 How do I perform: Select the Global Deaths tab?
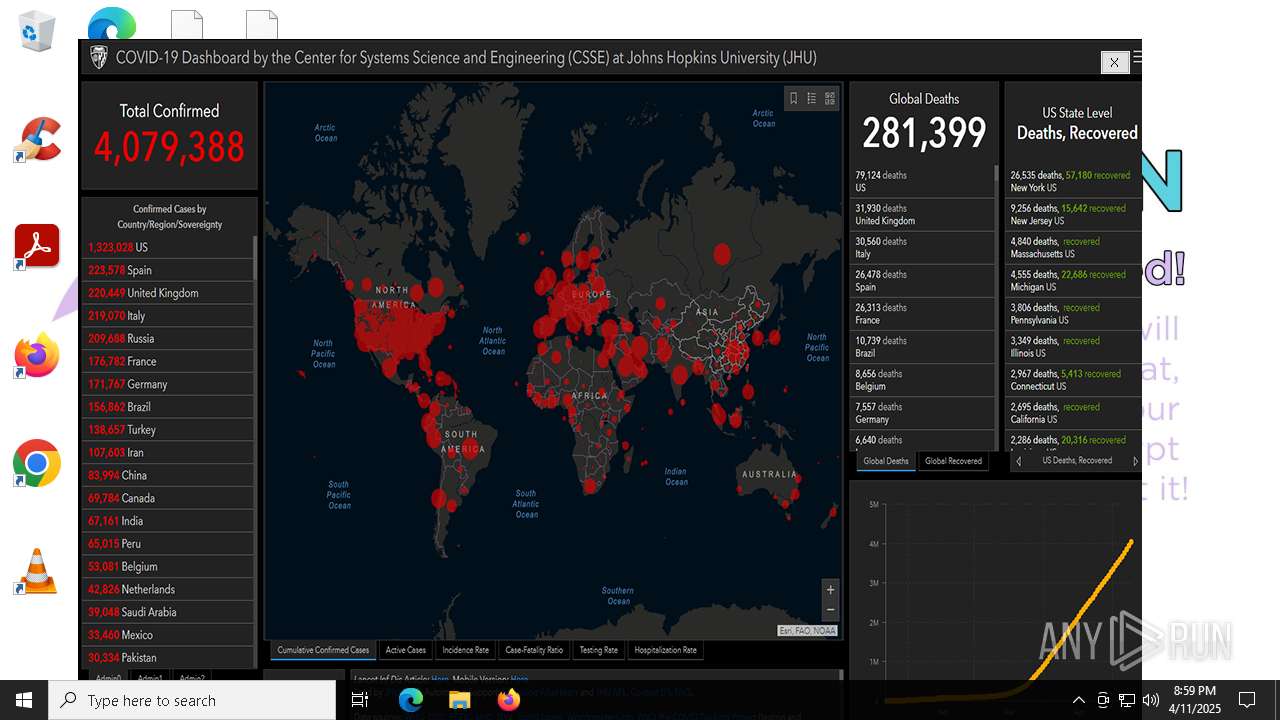pyautogui.click(x=886, y=461)
